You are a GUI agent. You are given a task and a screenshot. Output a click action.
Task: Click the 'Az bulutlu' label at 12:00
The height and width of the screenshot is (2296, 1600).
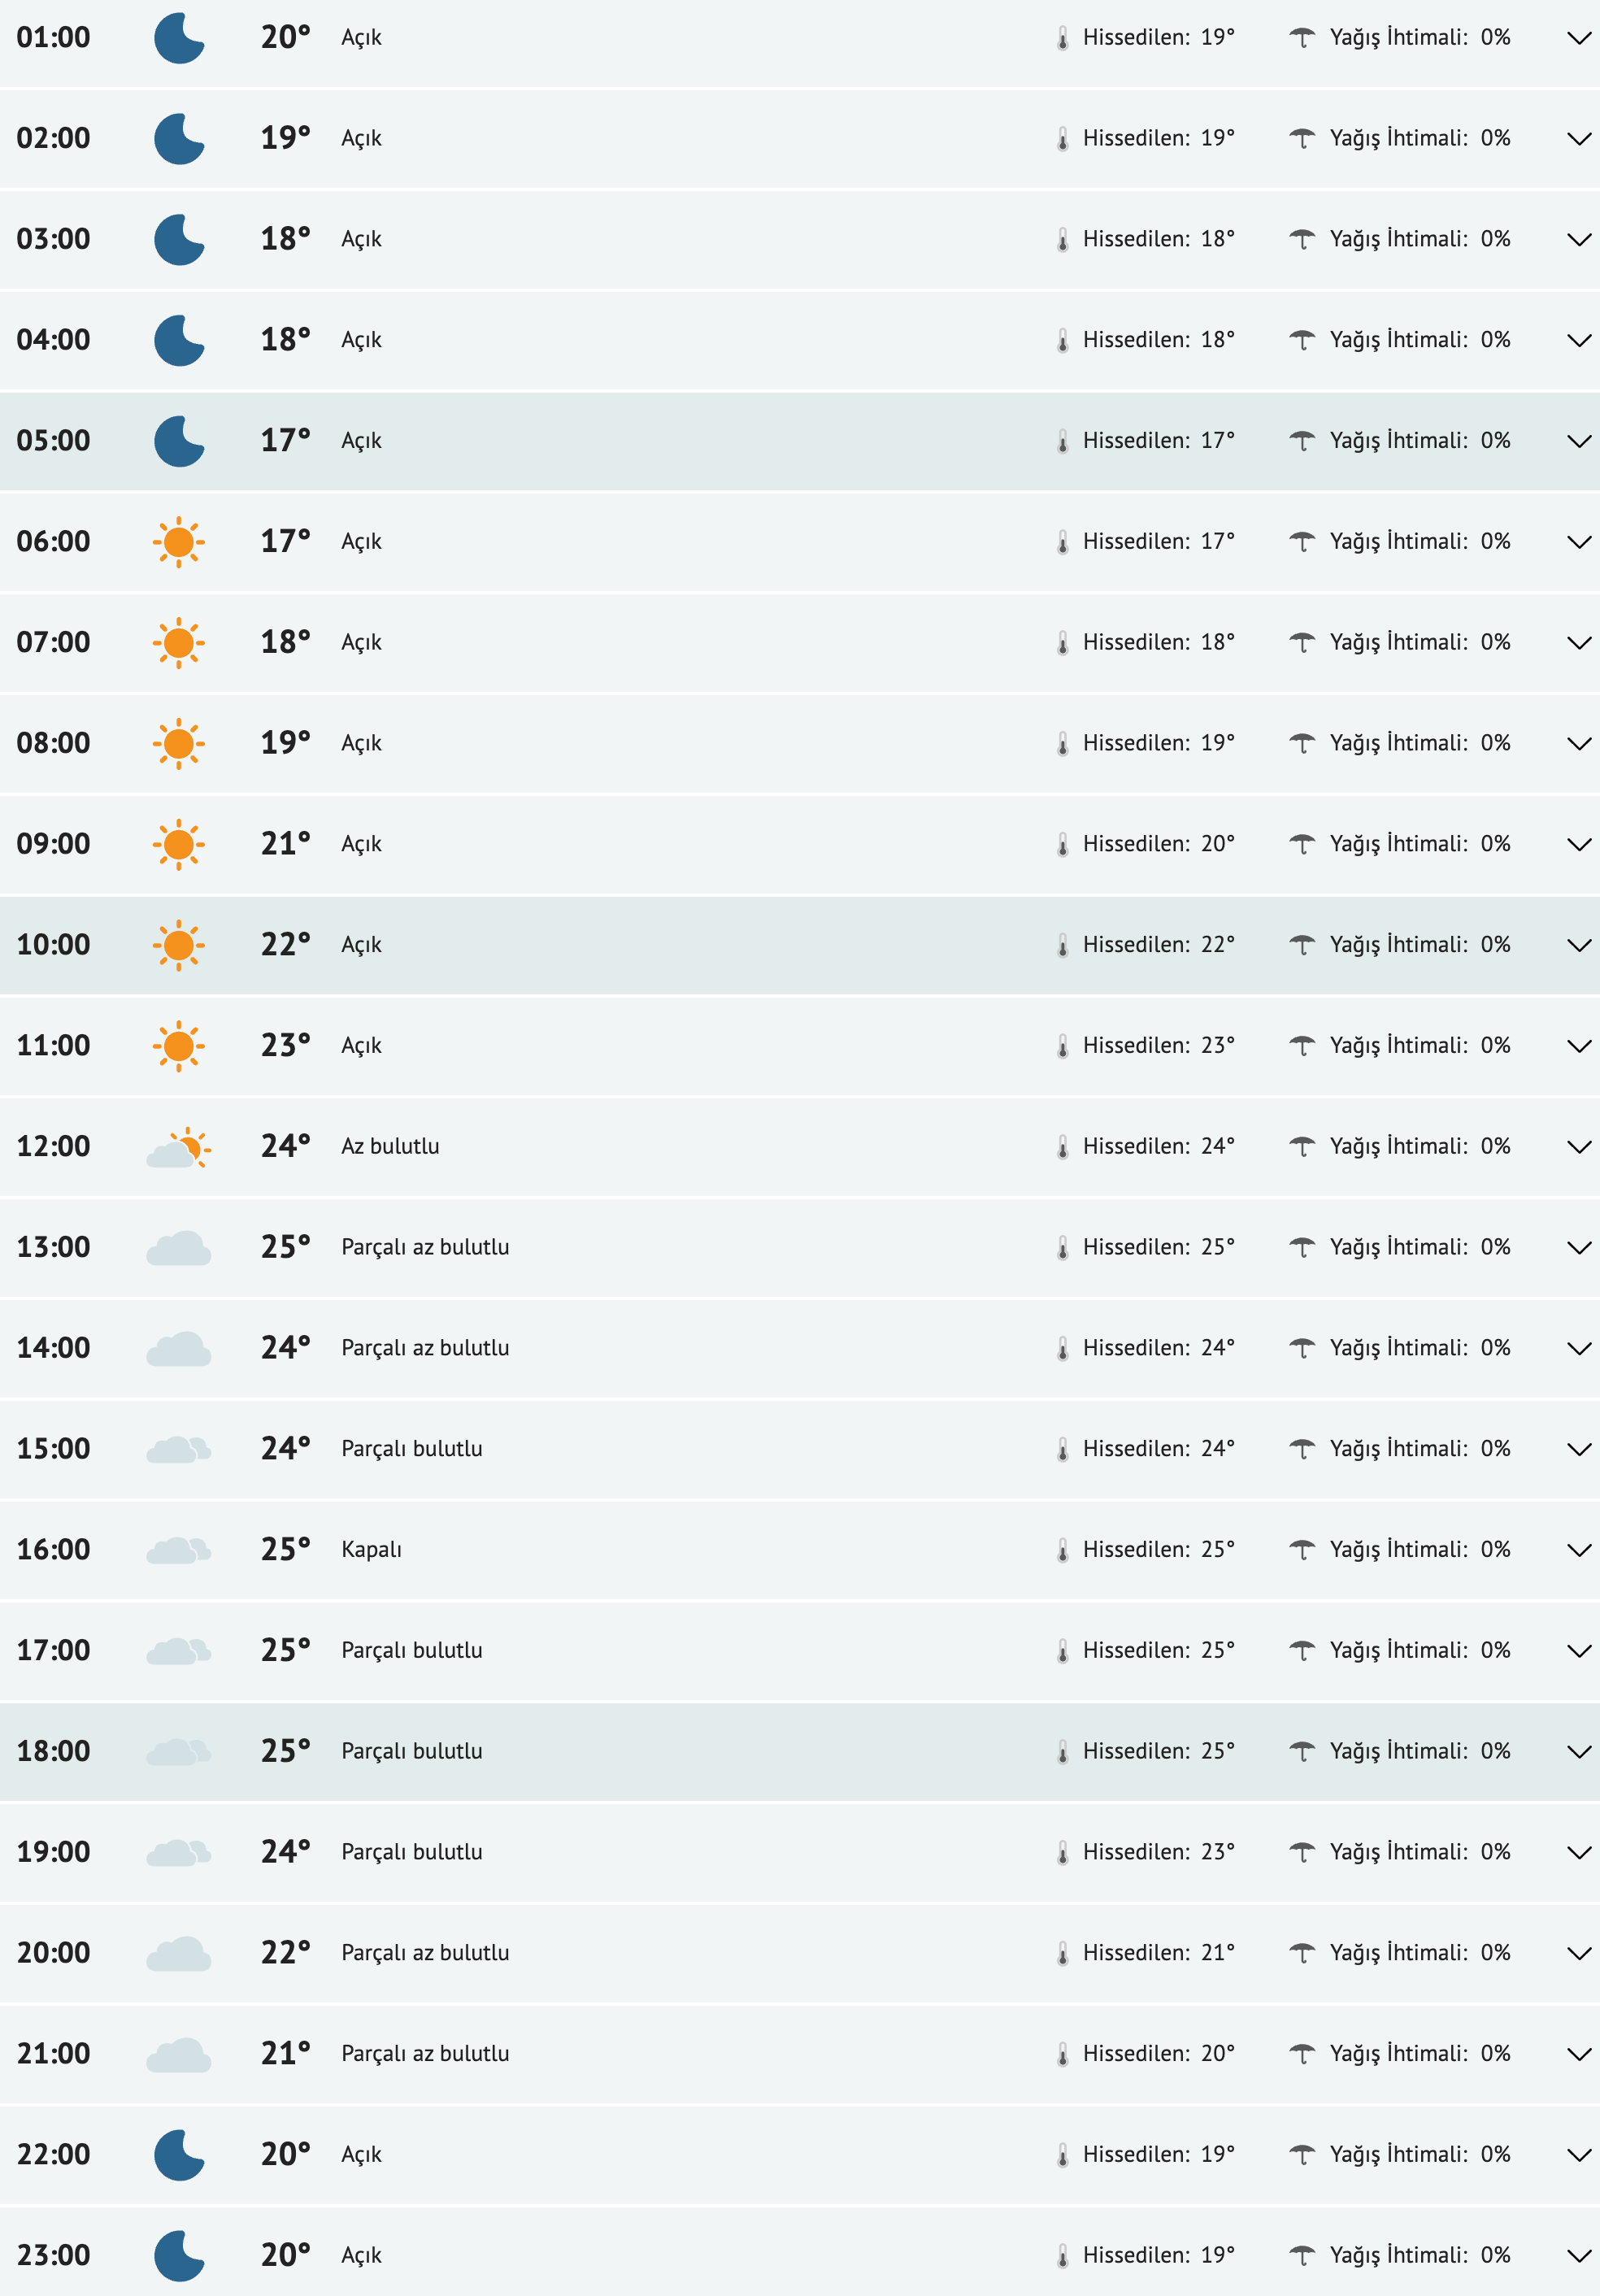390,1147
